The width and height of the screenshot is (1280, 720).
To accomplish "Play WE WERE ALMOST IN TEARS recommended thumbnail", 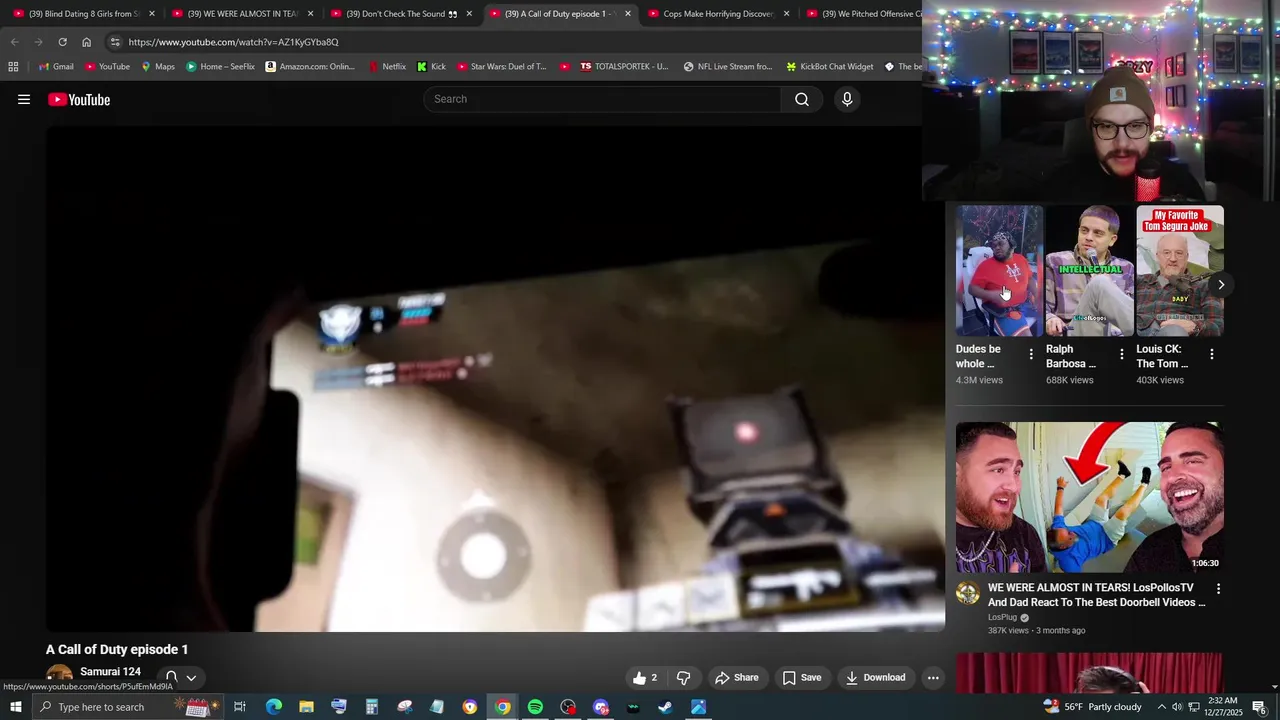I will coord(1089,497).
